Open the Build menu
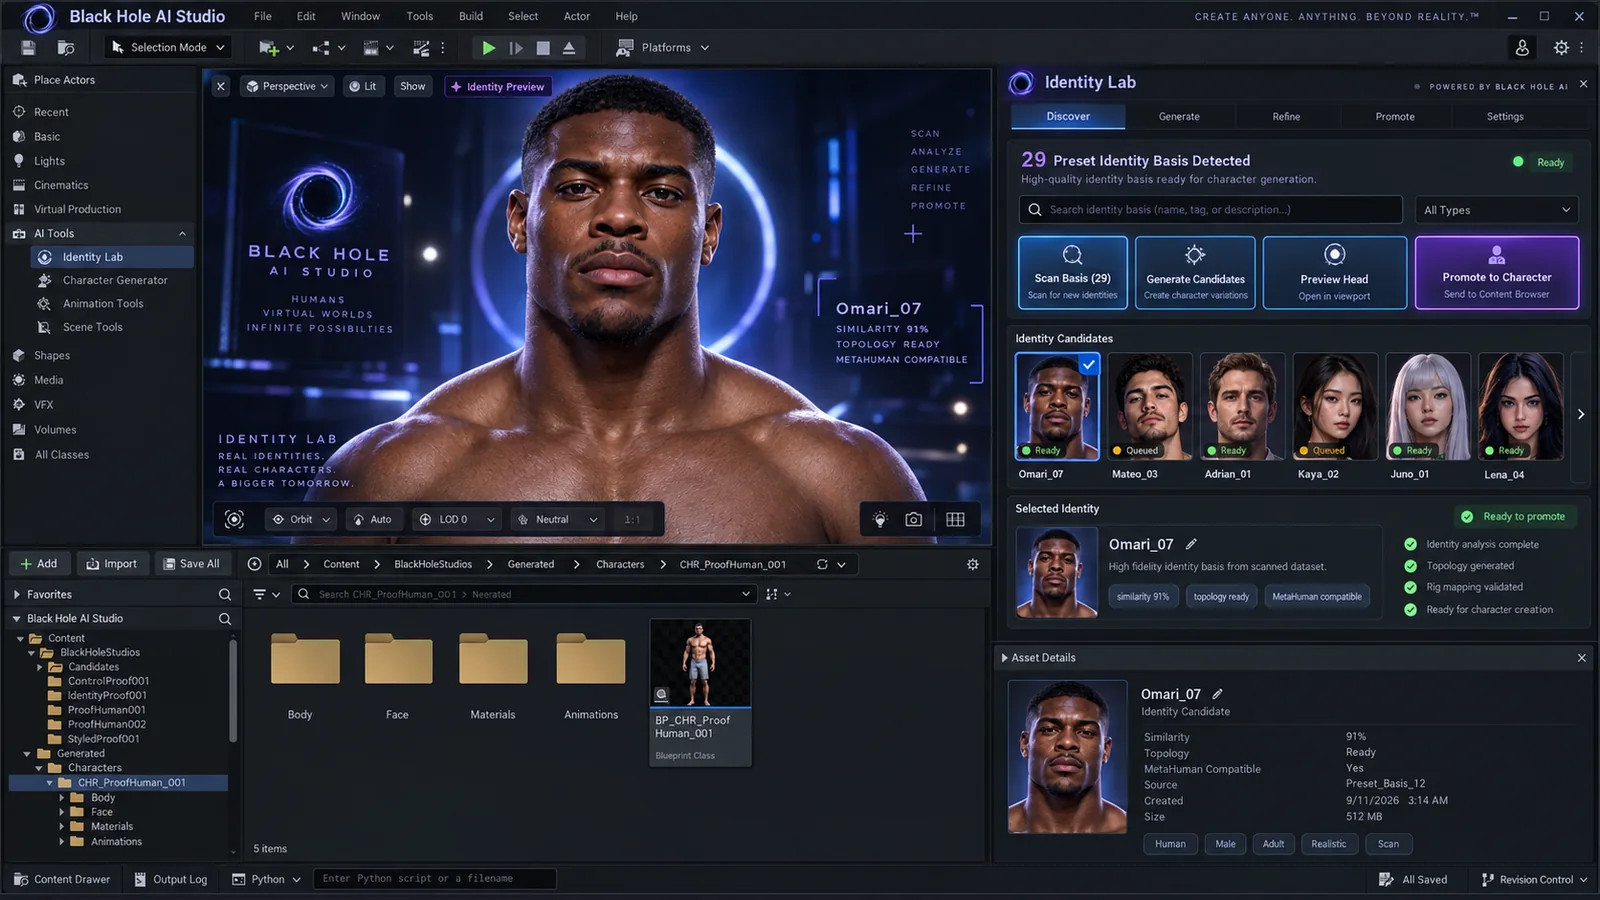Image resolution: width=1600 pixels, height=900 pixels. [x=471, y=16]
